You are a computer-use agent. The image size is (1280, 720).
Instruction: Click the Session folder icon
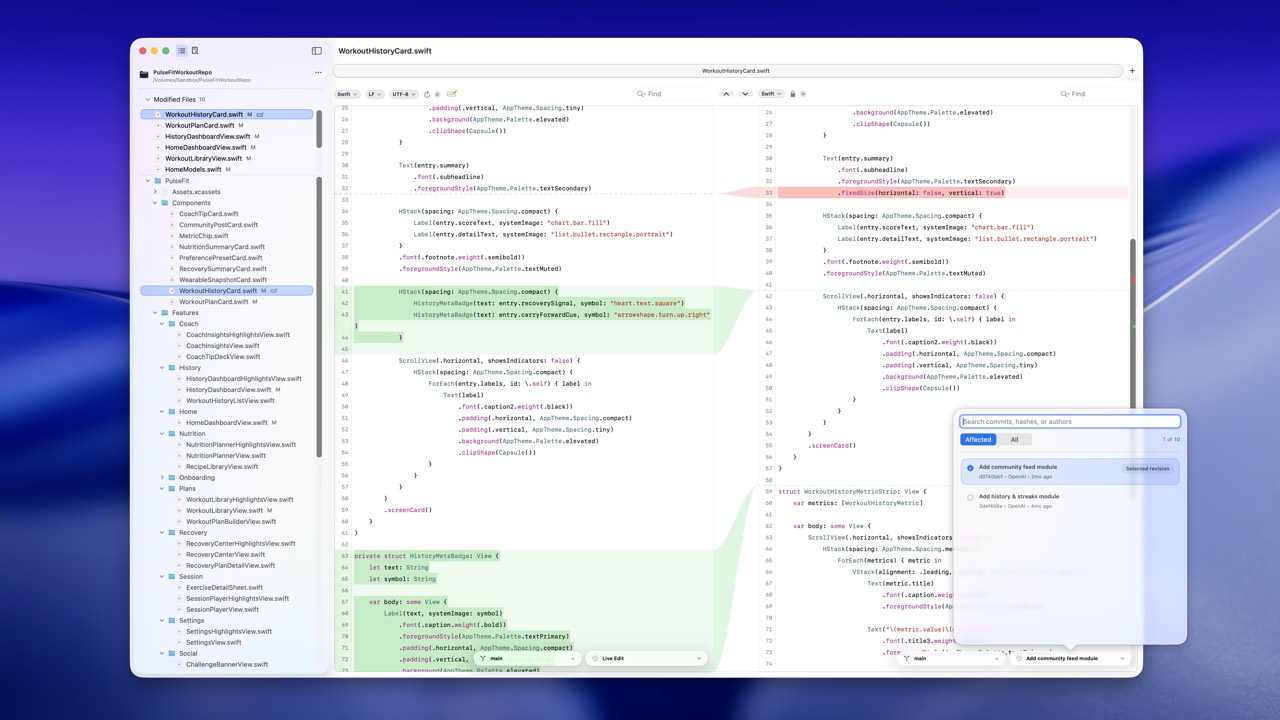tap(172, 577)
